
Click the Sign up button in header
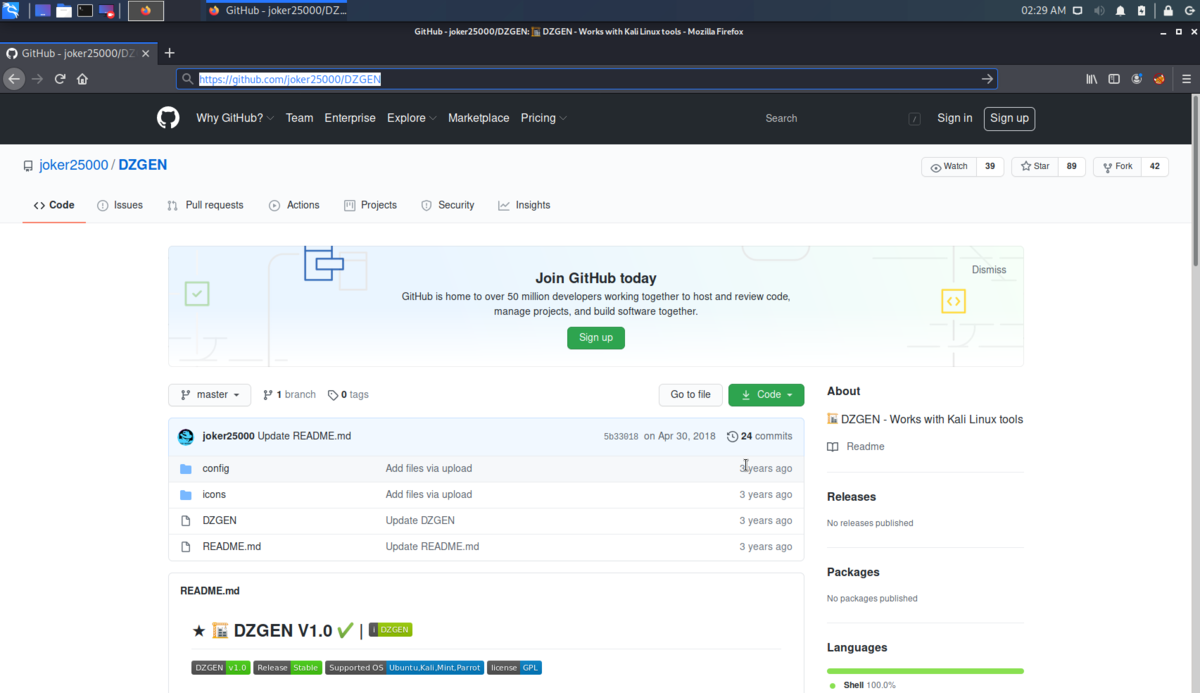click(x=1009, y=118)
